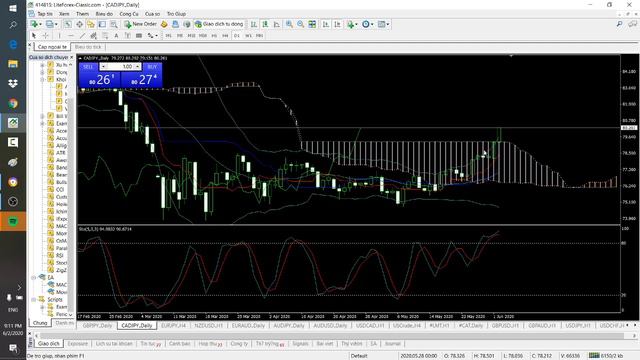This screenshot has height=360, width=640.
Task: Open the Xem menu
Action: coord(64,14)
